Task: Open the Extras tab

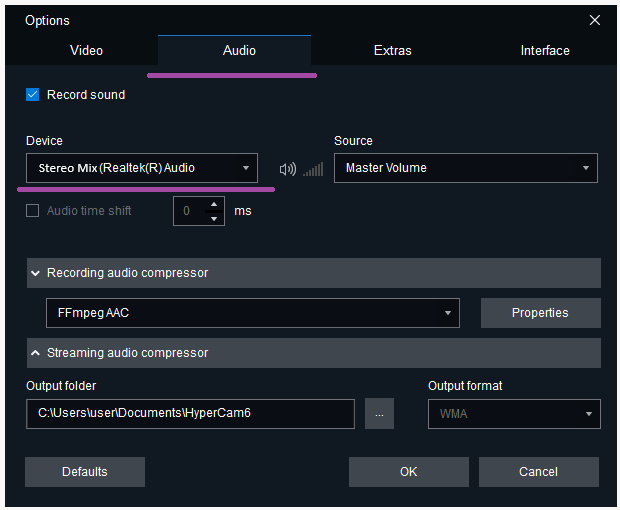Action: click(x=393, y=50)
